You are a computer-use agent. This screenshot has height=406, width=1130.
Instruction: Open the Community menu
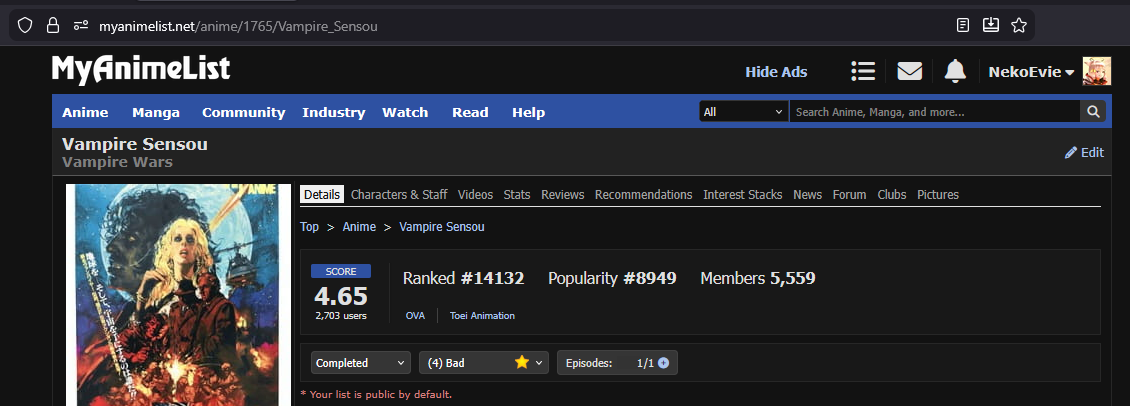point(244,112)
